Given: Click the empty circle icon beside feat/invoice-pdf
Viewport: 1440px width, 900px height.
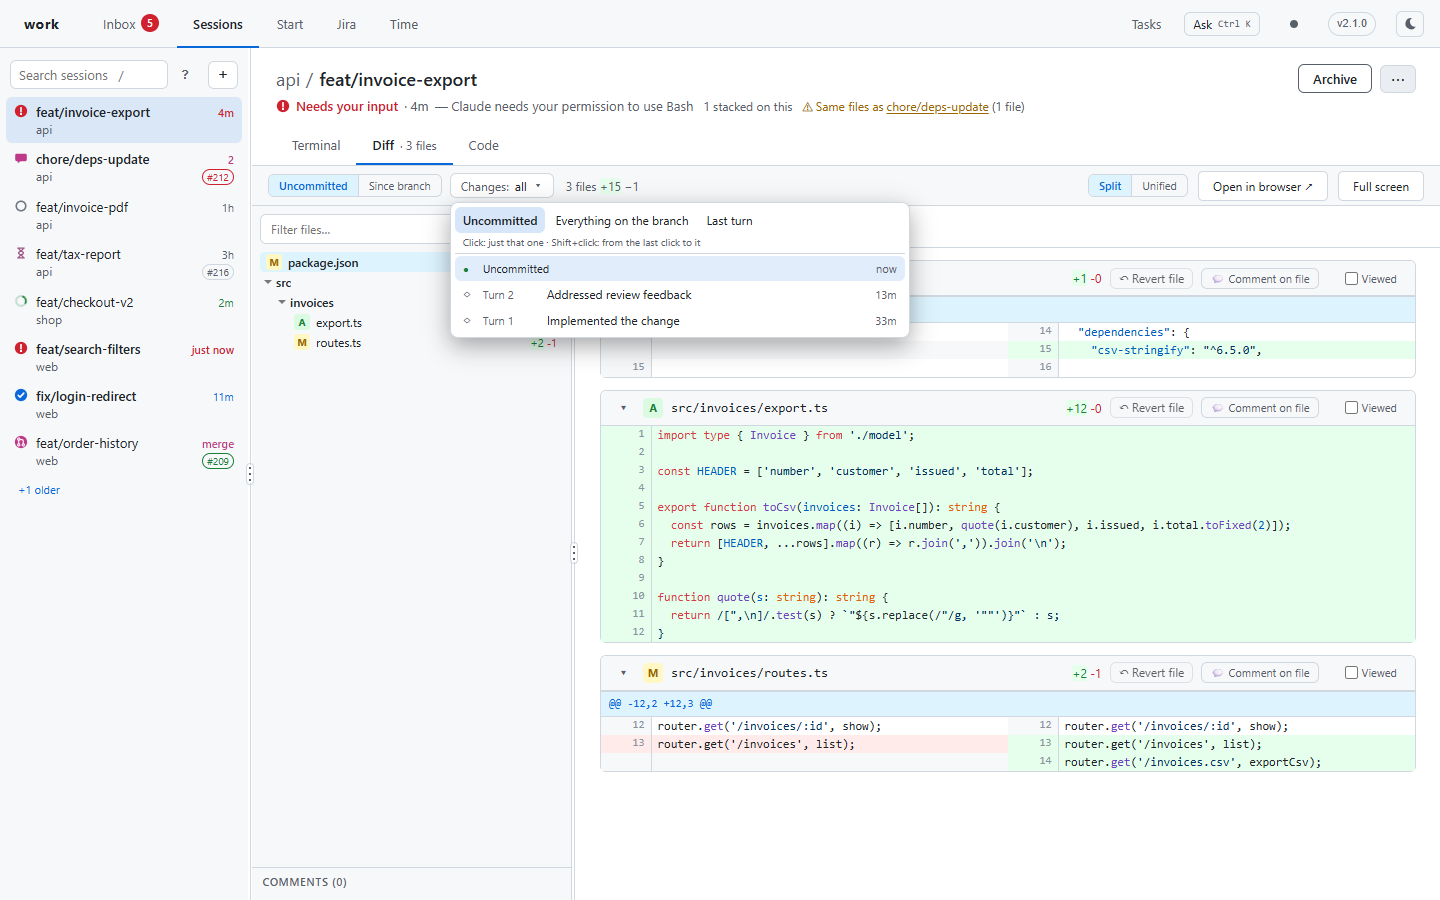Looking at the screenshot, I should 21,207.
